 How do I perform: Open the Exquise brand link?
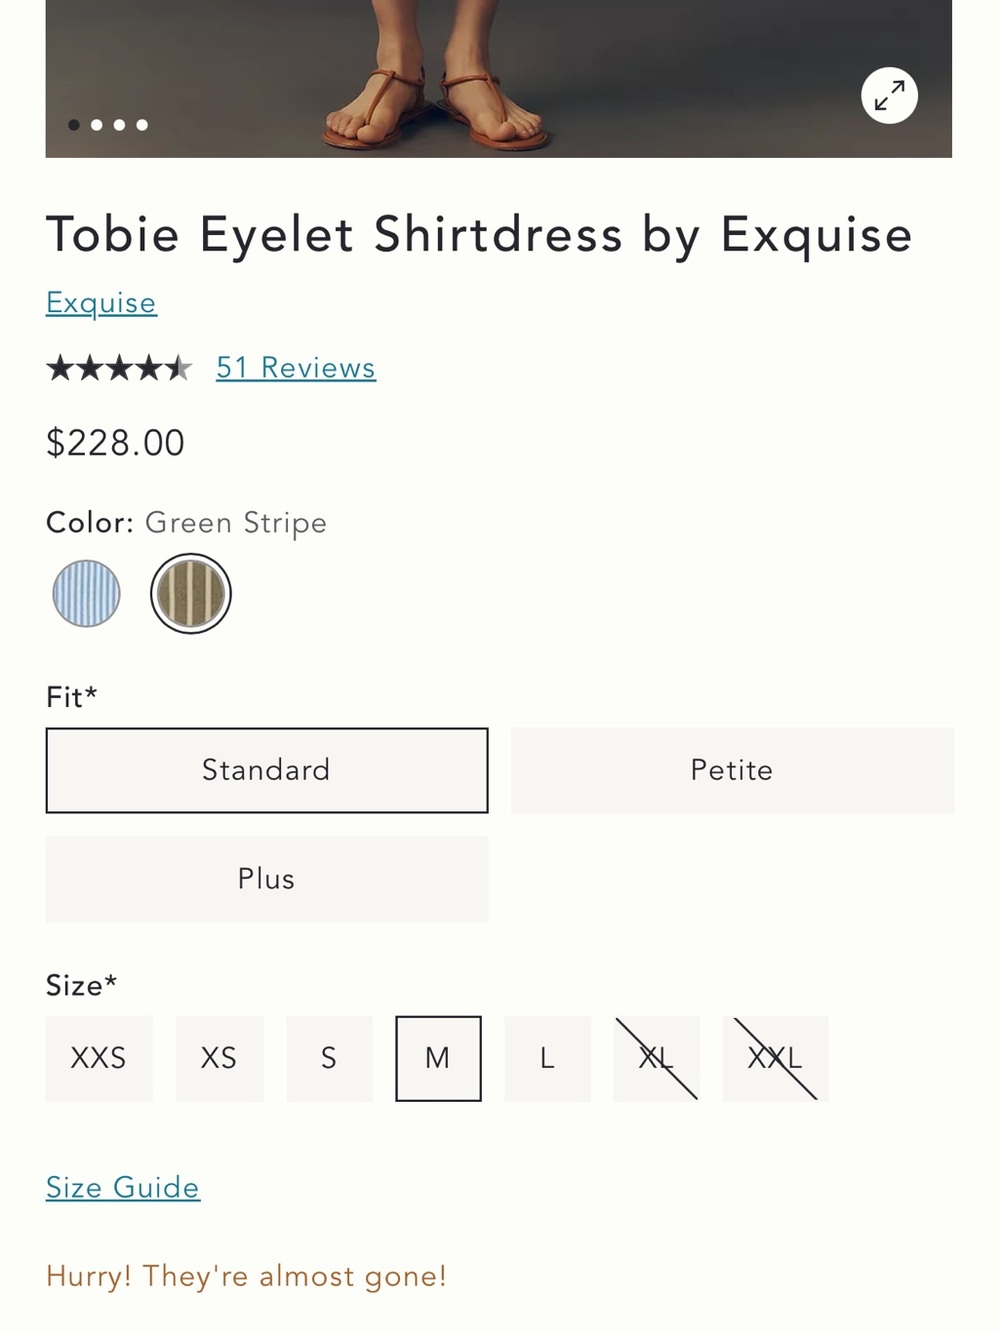[x=101, y=303]
